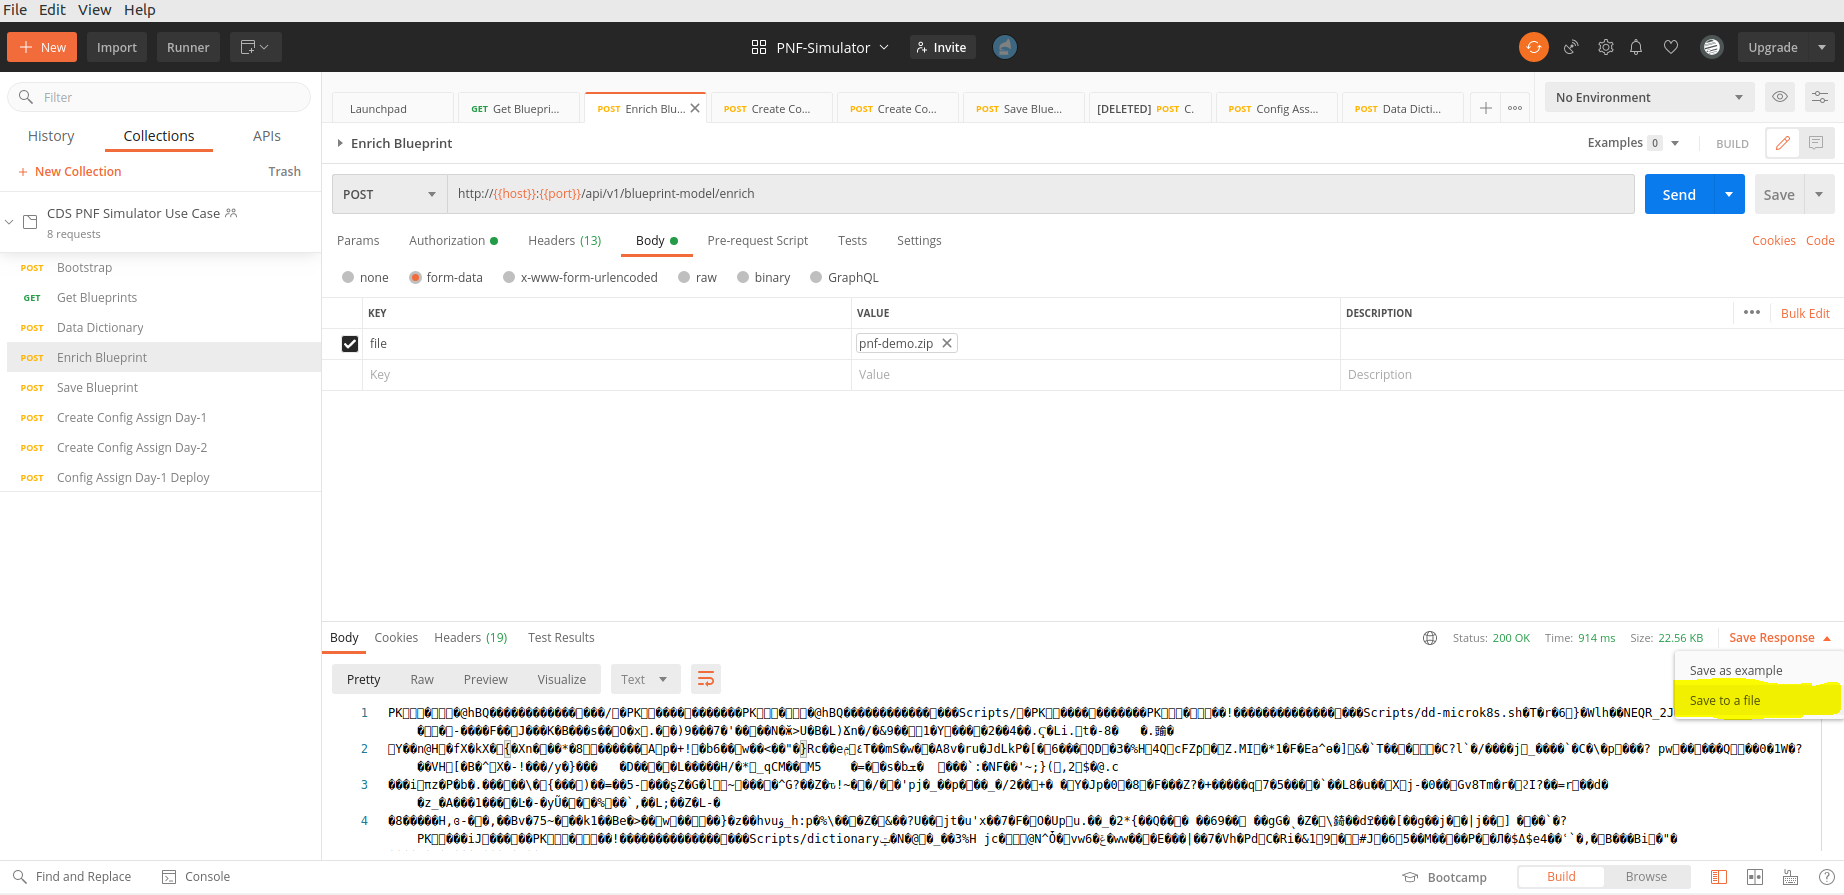Open the Text format dropdown in response

coord(645,679)
